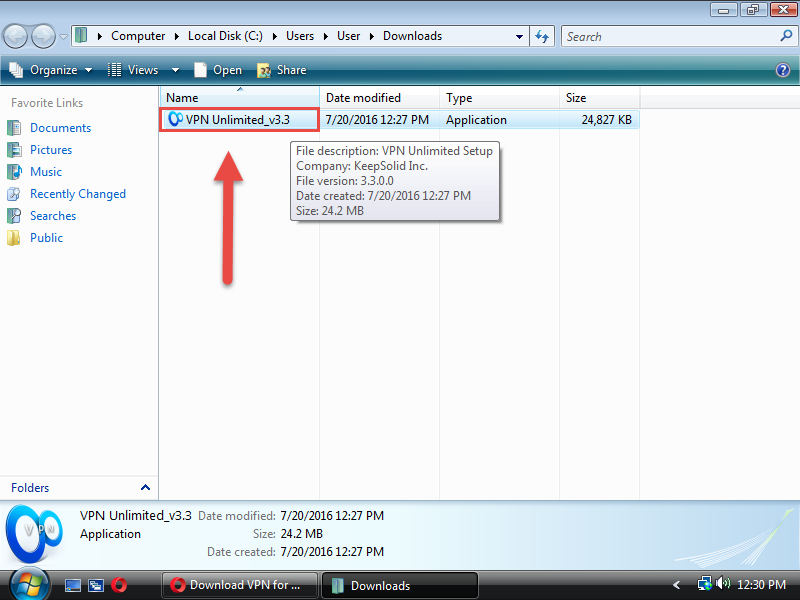
Task: Select User in the address path
Action: (x=348, y=36)
